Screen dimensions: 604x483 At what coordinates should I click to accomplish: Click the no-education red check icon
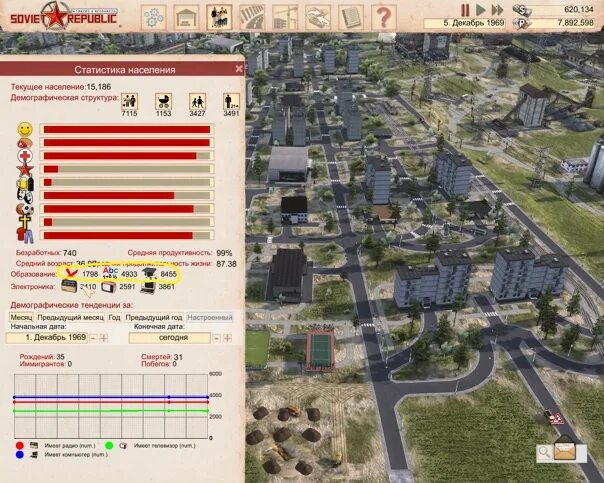pos(72,273)
